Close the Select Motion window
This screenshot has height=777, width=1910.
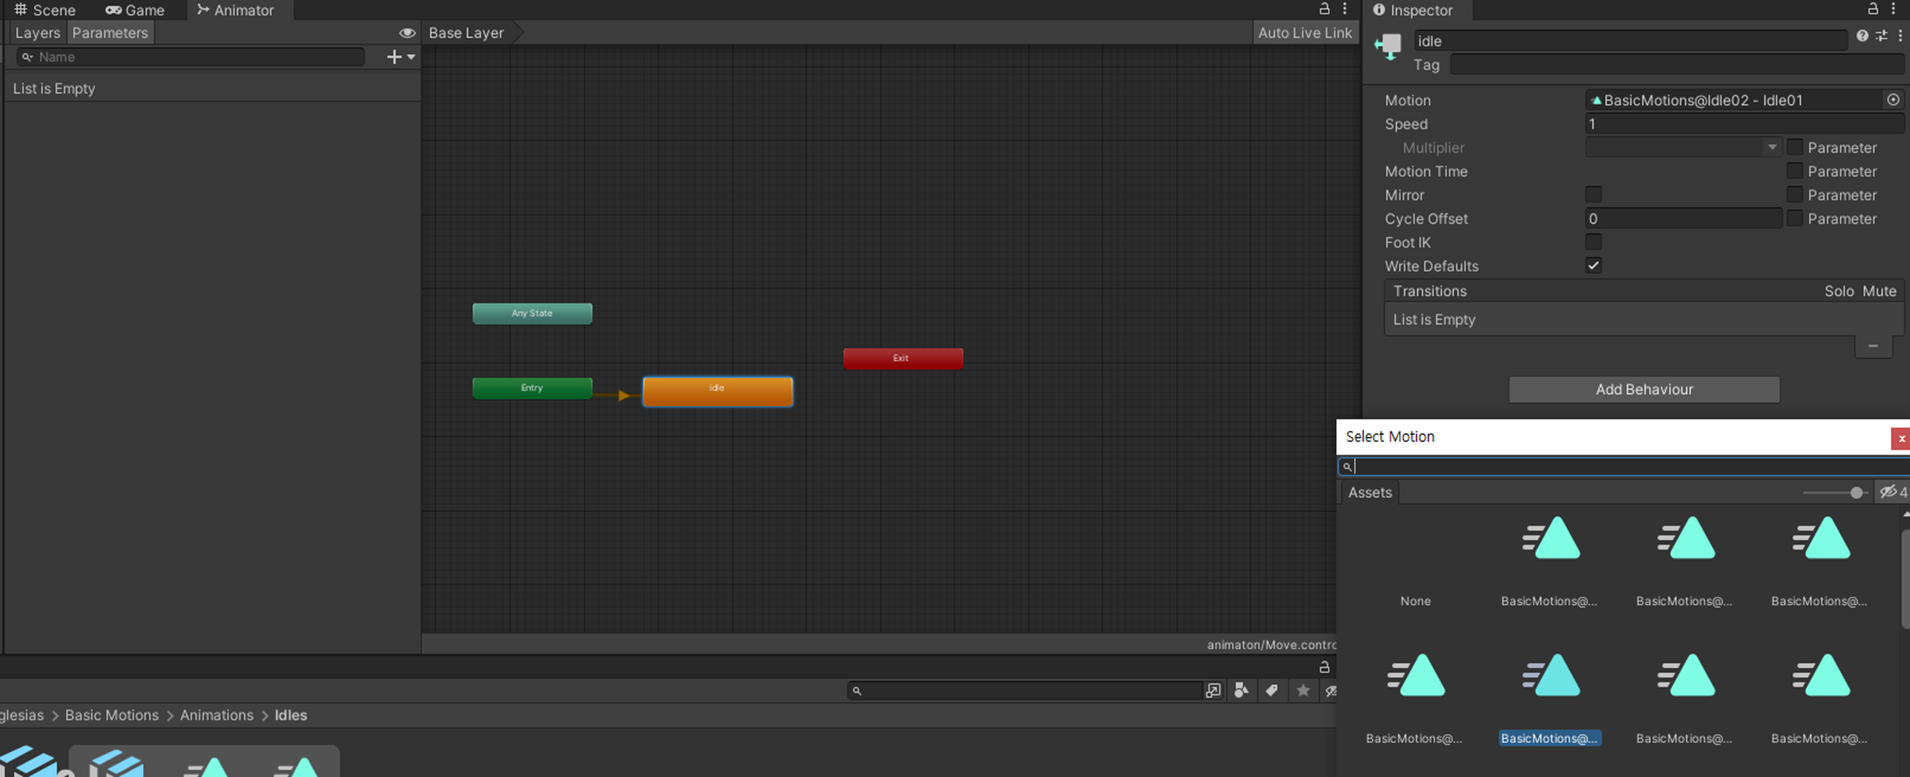[1900, 438]
